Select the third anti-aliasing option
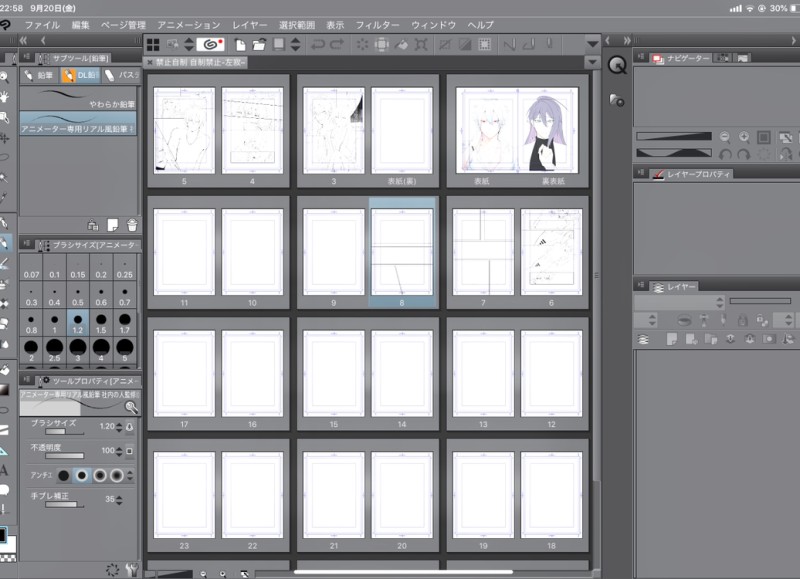 point(100,475)
